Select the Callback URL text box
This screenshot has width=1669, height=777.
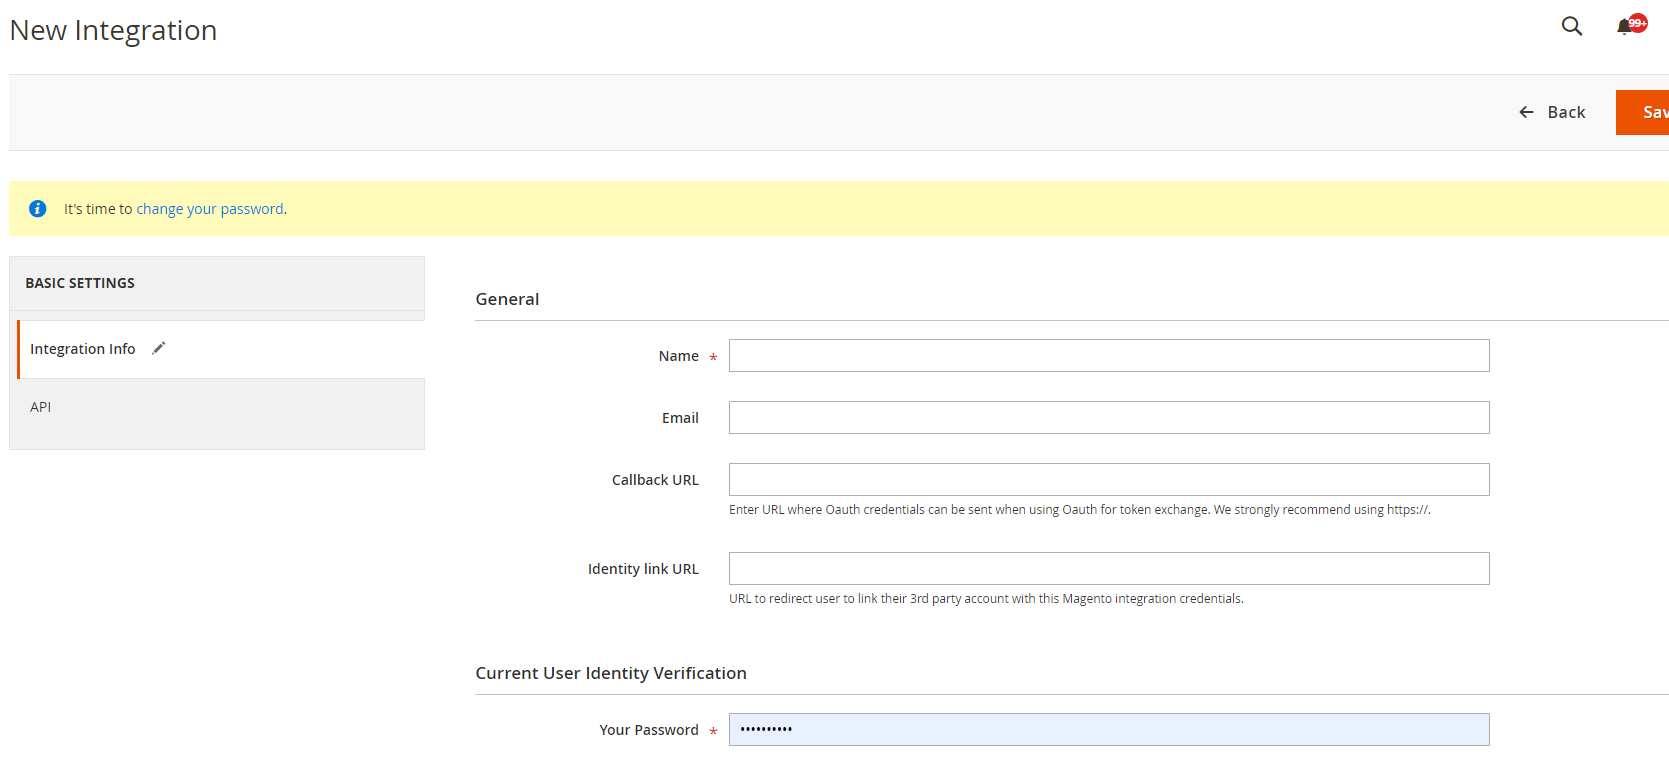(x=1108, y=480)
